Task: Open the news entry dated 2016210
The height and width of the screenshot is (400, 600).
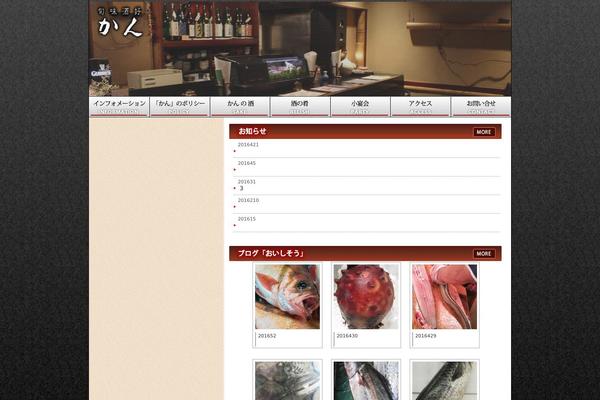Action: pos(366,204)
